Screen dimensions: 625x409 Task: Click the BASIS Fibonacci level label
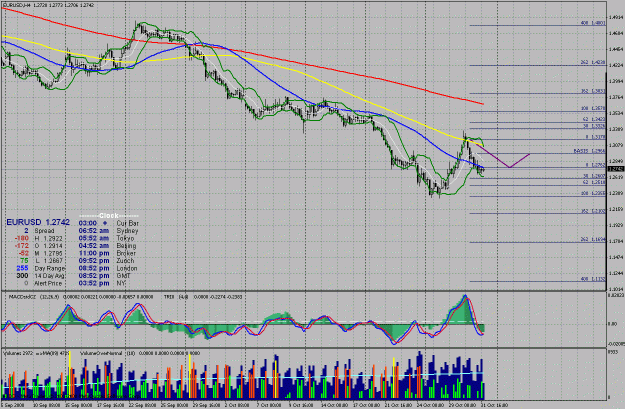pyautogui.click(x=590, y=151)
